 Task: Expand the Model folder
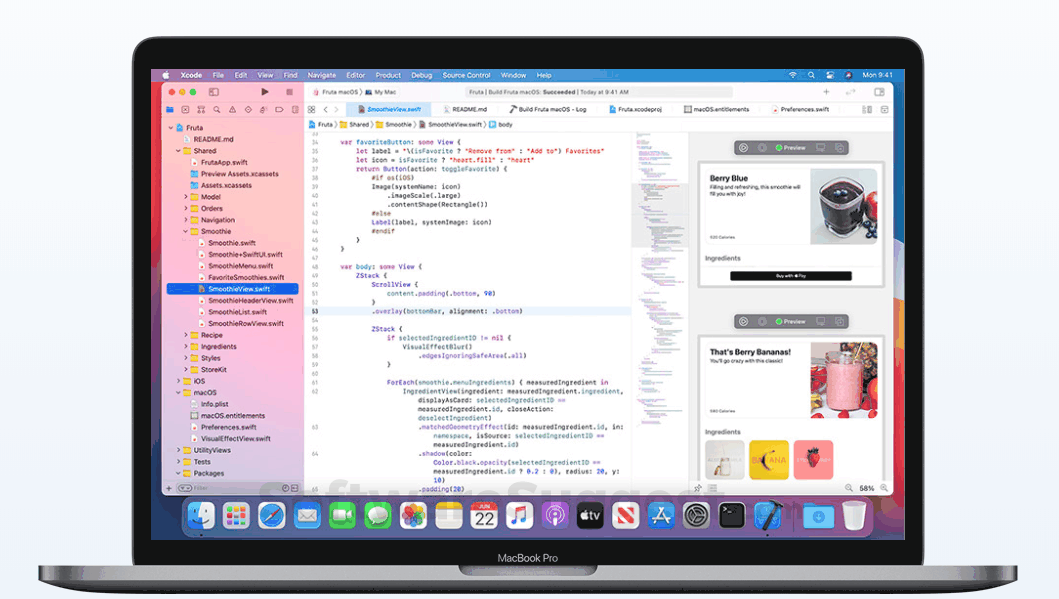click(186, 197)
